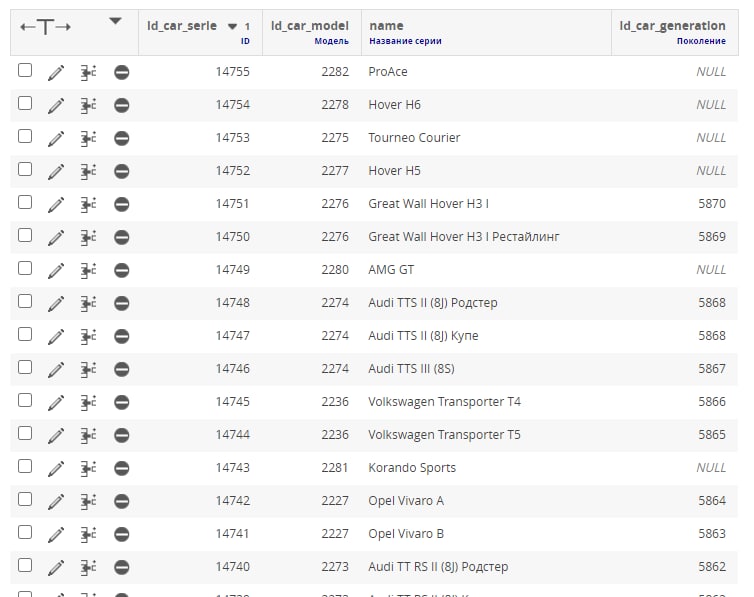Check the checkbox for row 14755 ProAce
754x597 pixels.
[x=25, y=70]
